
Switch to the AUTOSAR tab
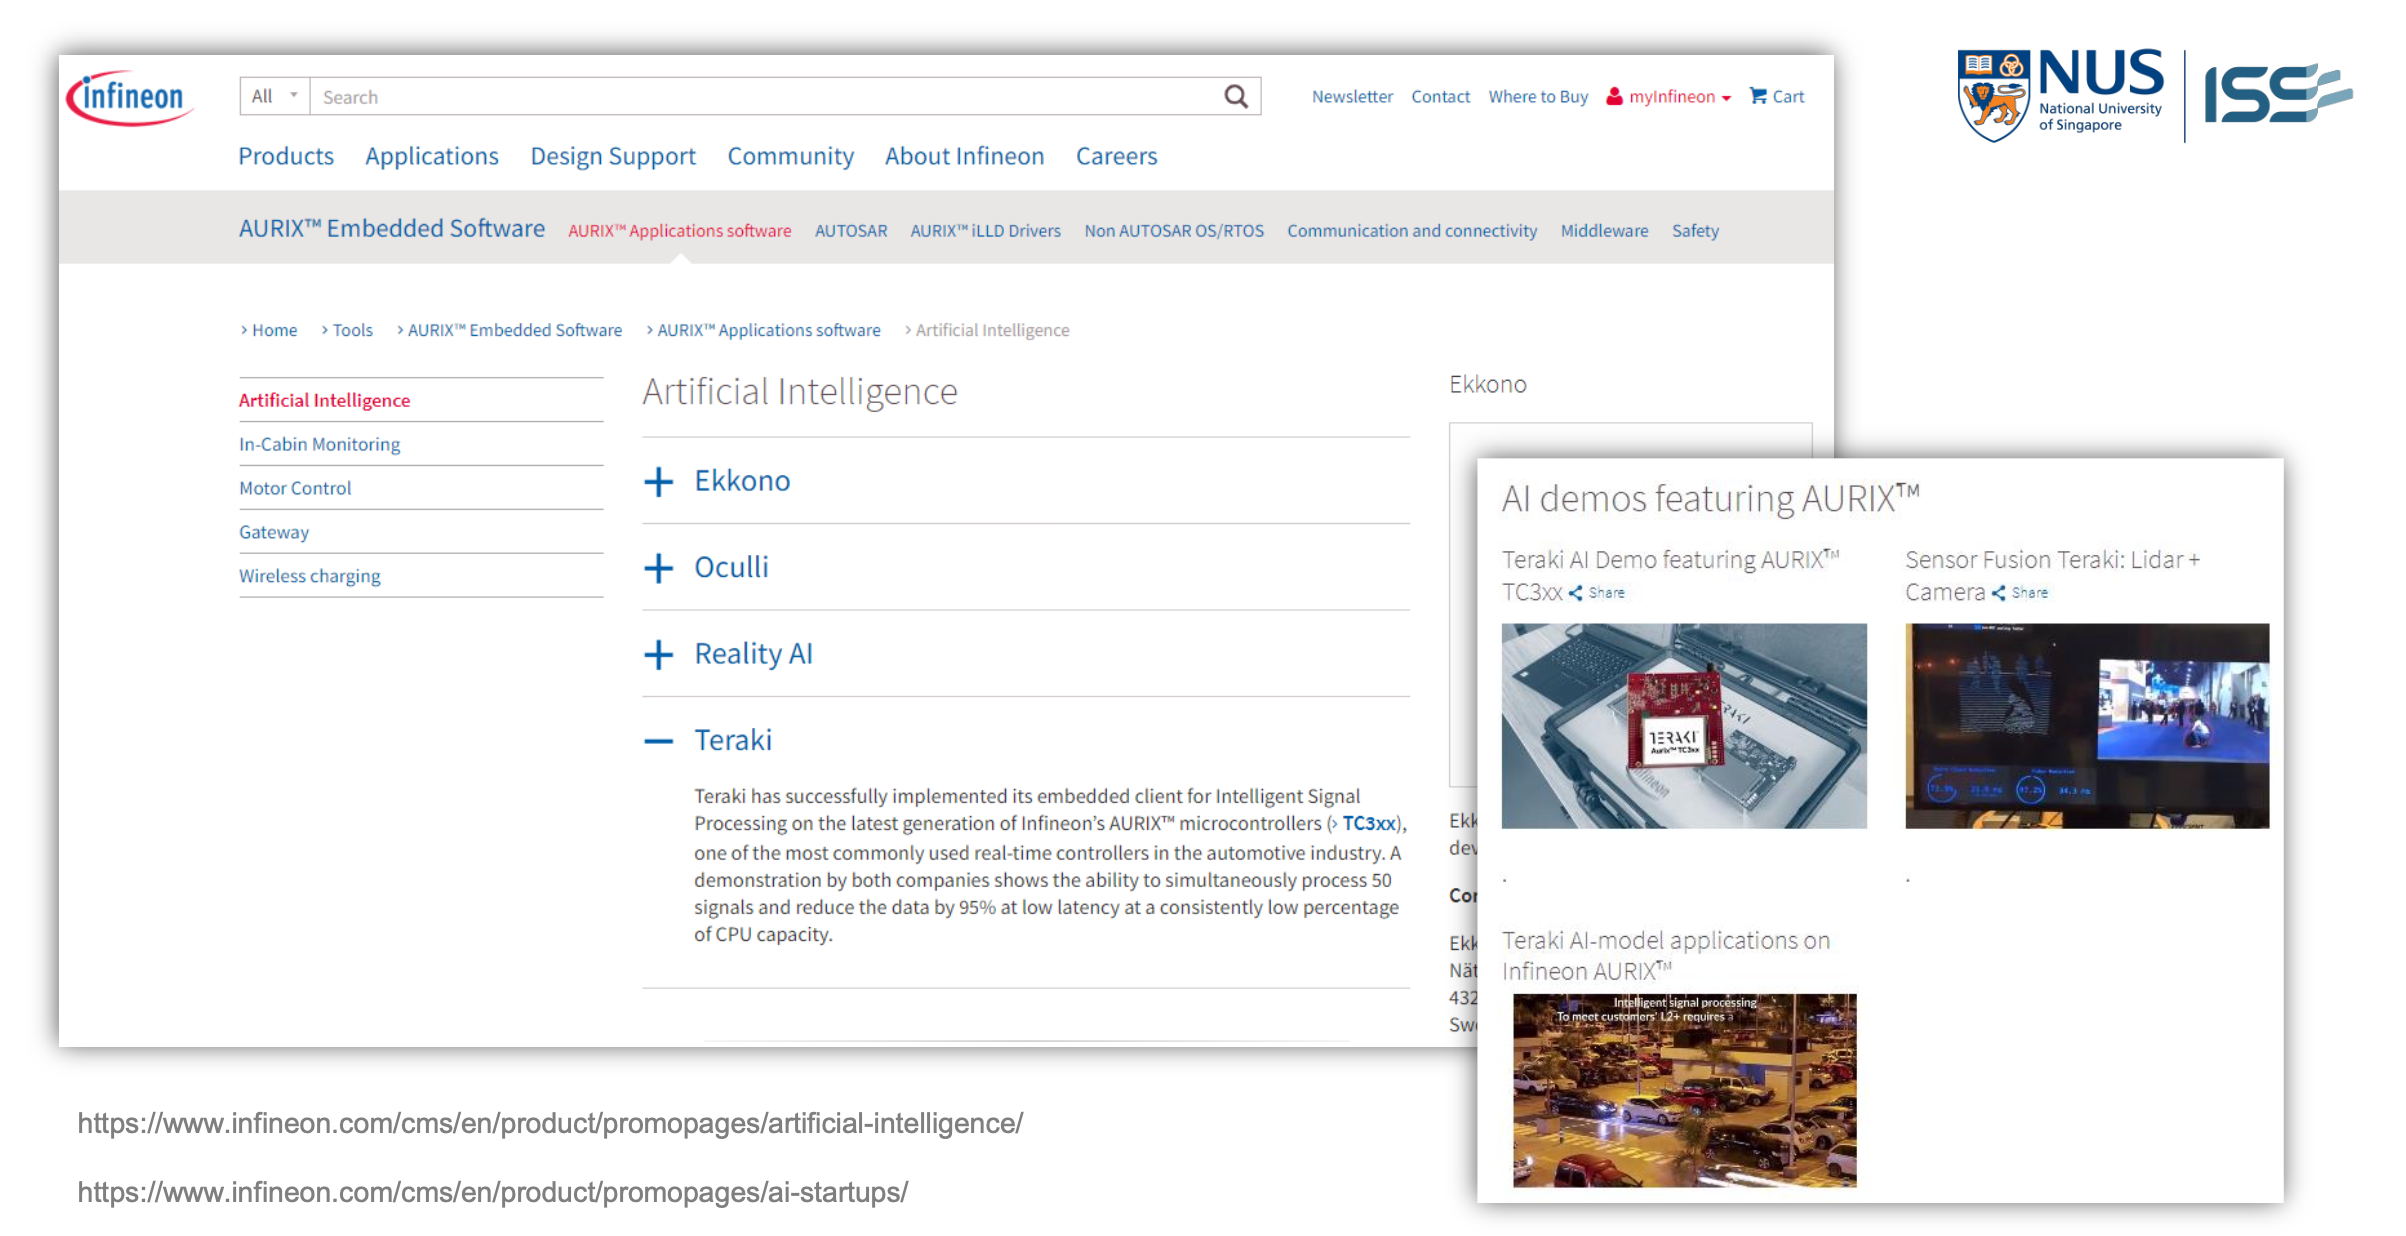tap(851, 231)
